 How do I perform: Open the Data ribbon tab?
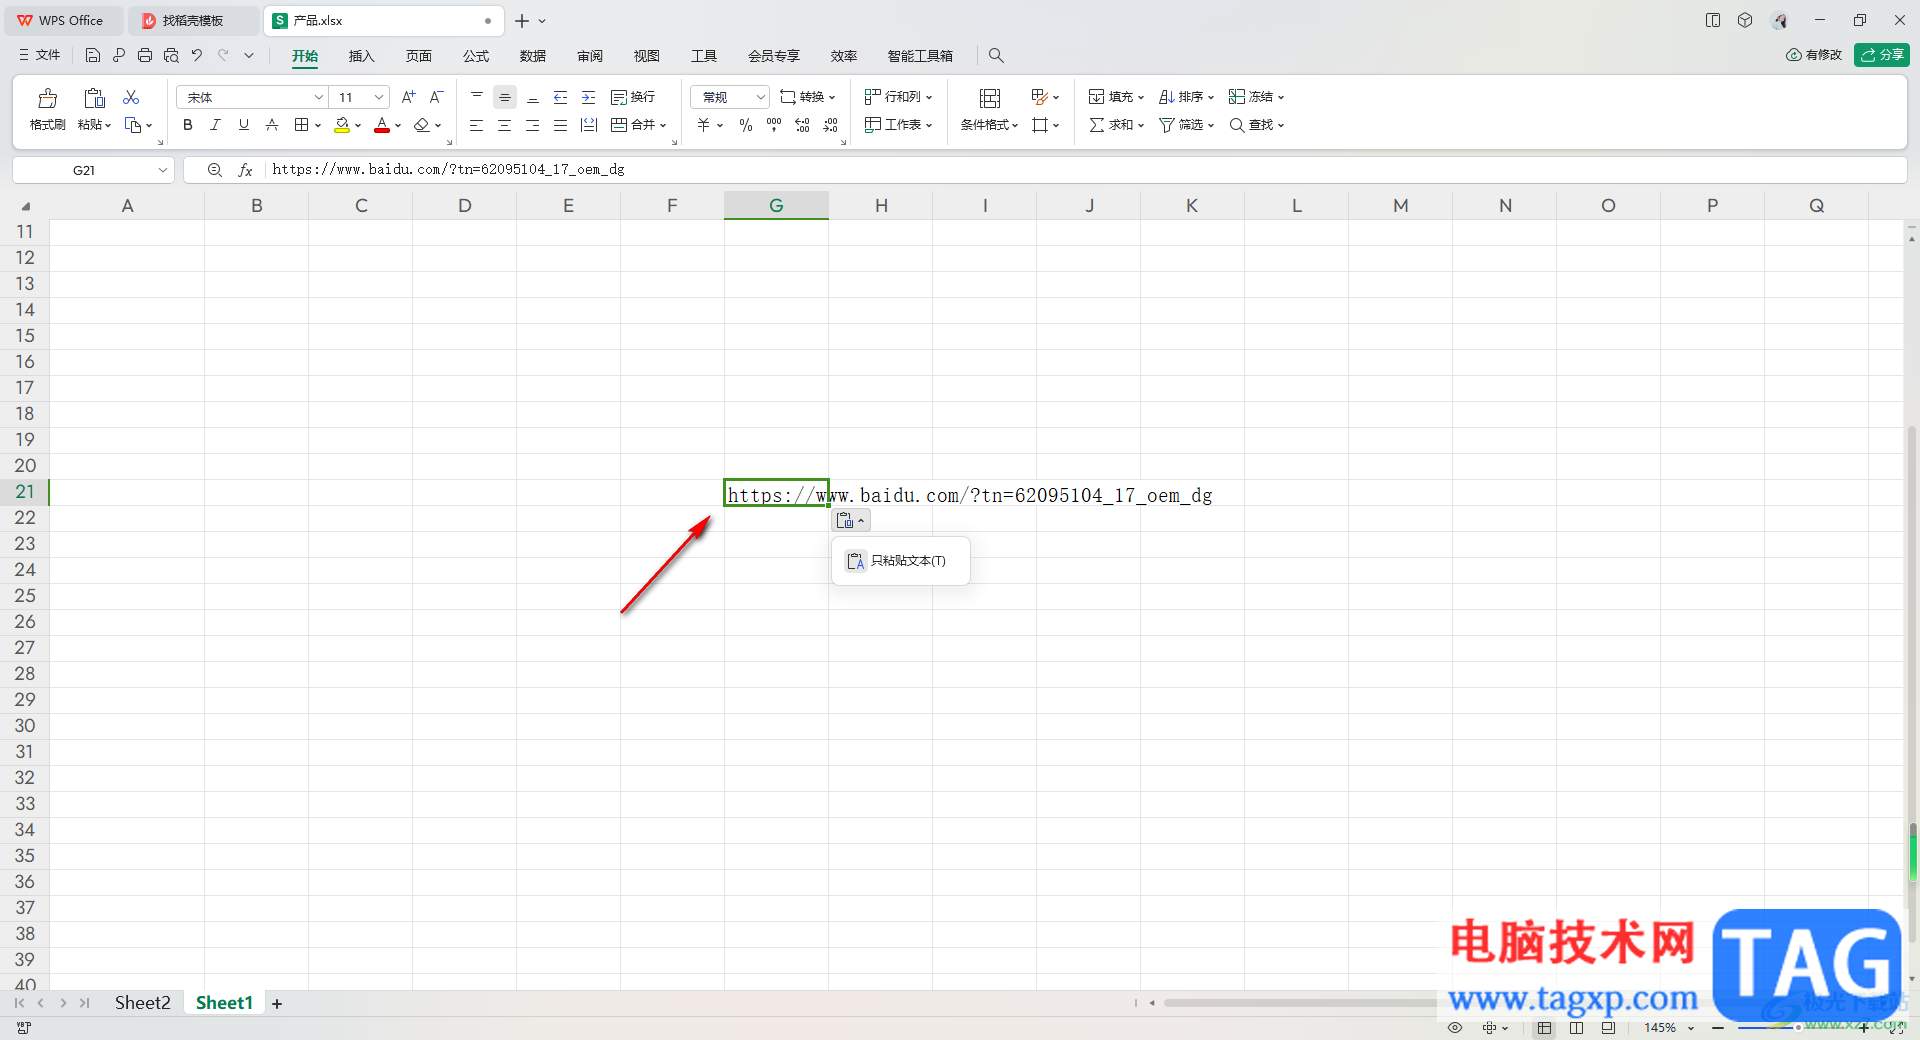coord(533,56)
